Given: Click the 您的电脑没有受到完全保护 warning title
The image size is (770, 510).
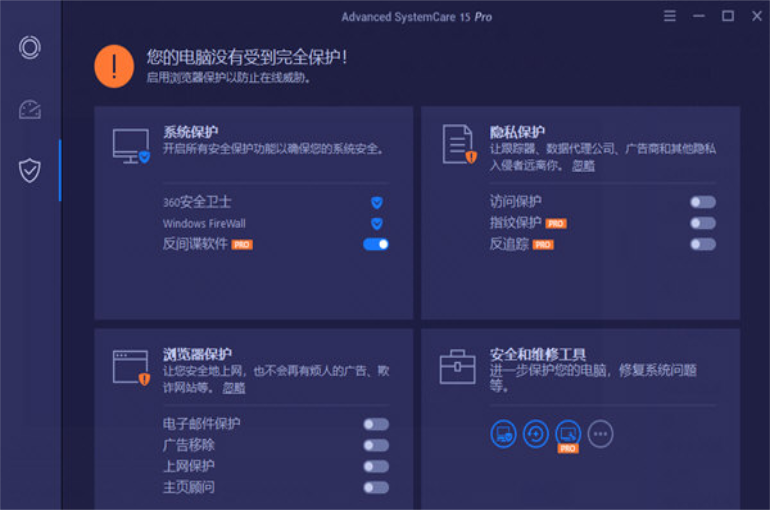Looking at the screenshot, I should [x=247, y=57].
